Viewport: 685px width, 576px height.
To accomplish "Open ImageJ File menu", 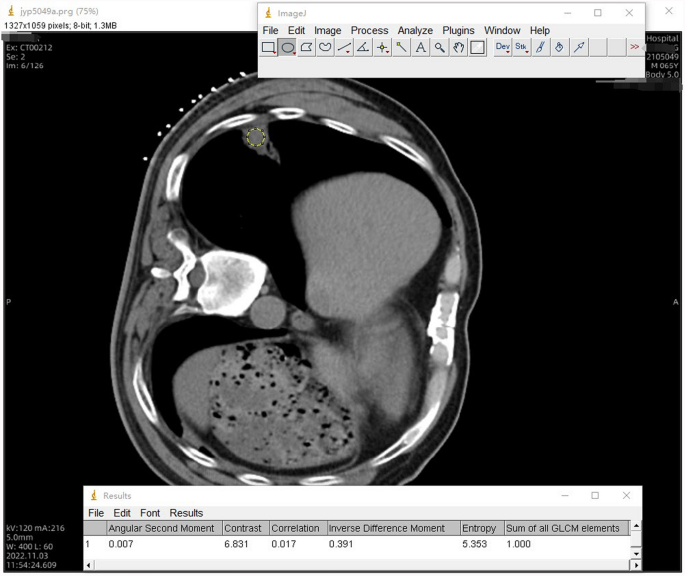I will (x=270, y=30).
